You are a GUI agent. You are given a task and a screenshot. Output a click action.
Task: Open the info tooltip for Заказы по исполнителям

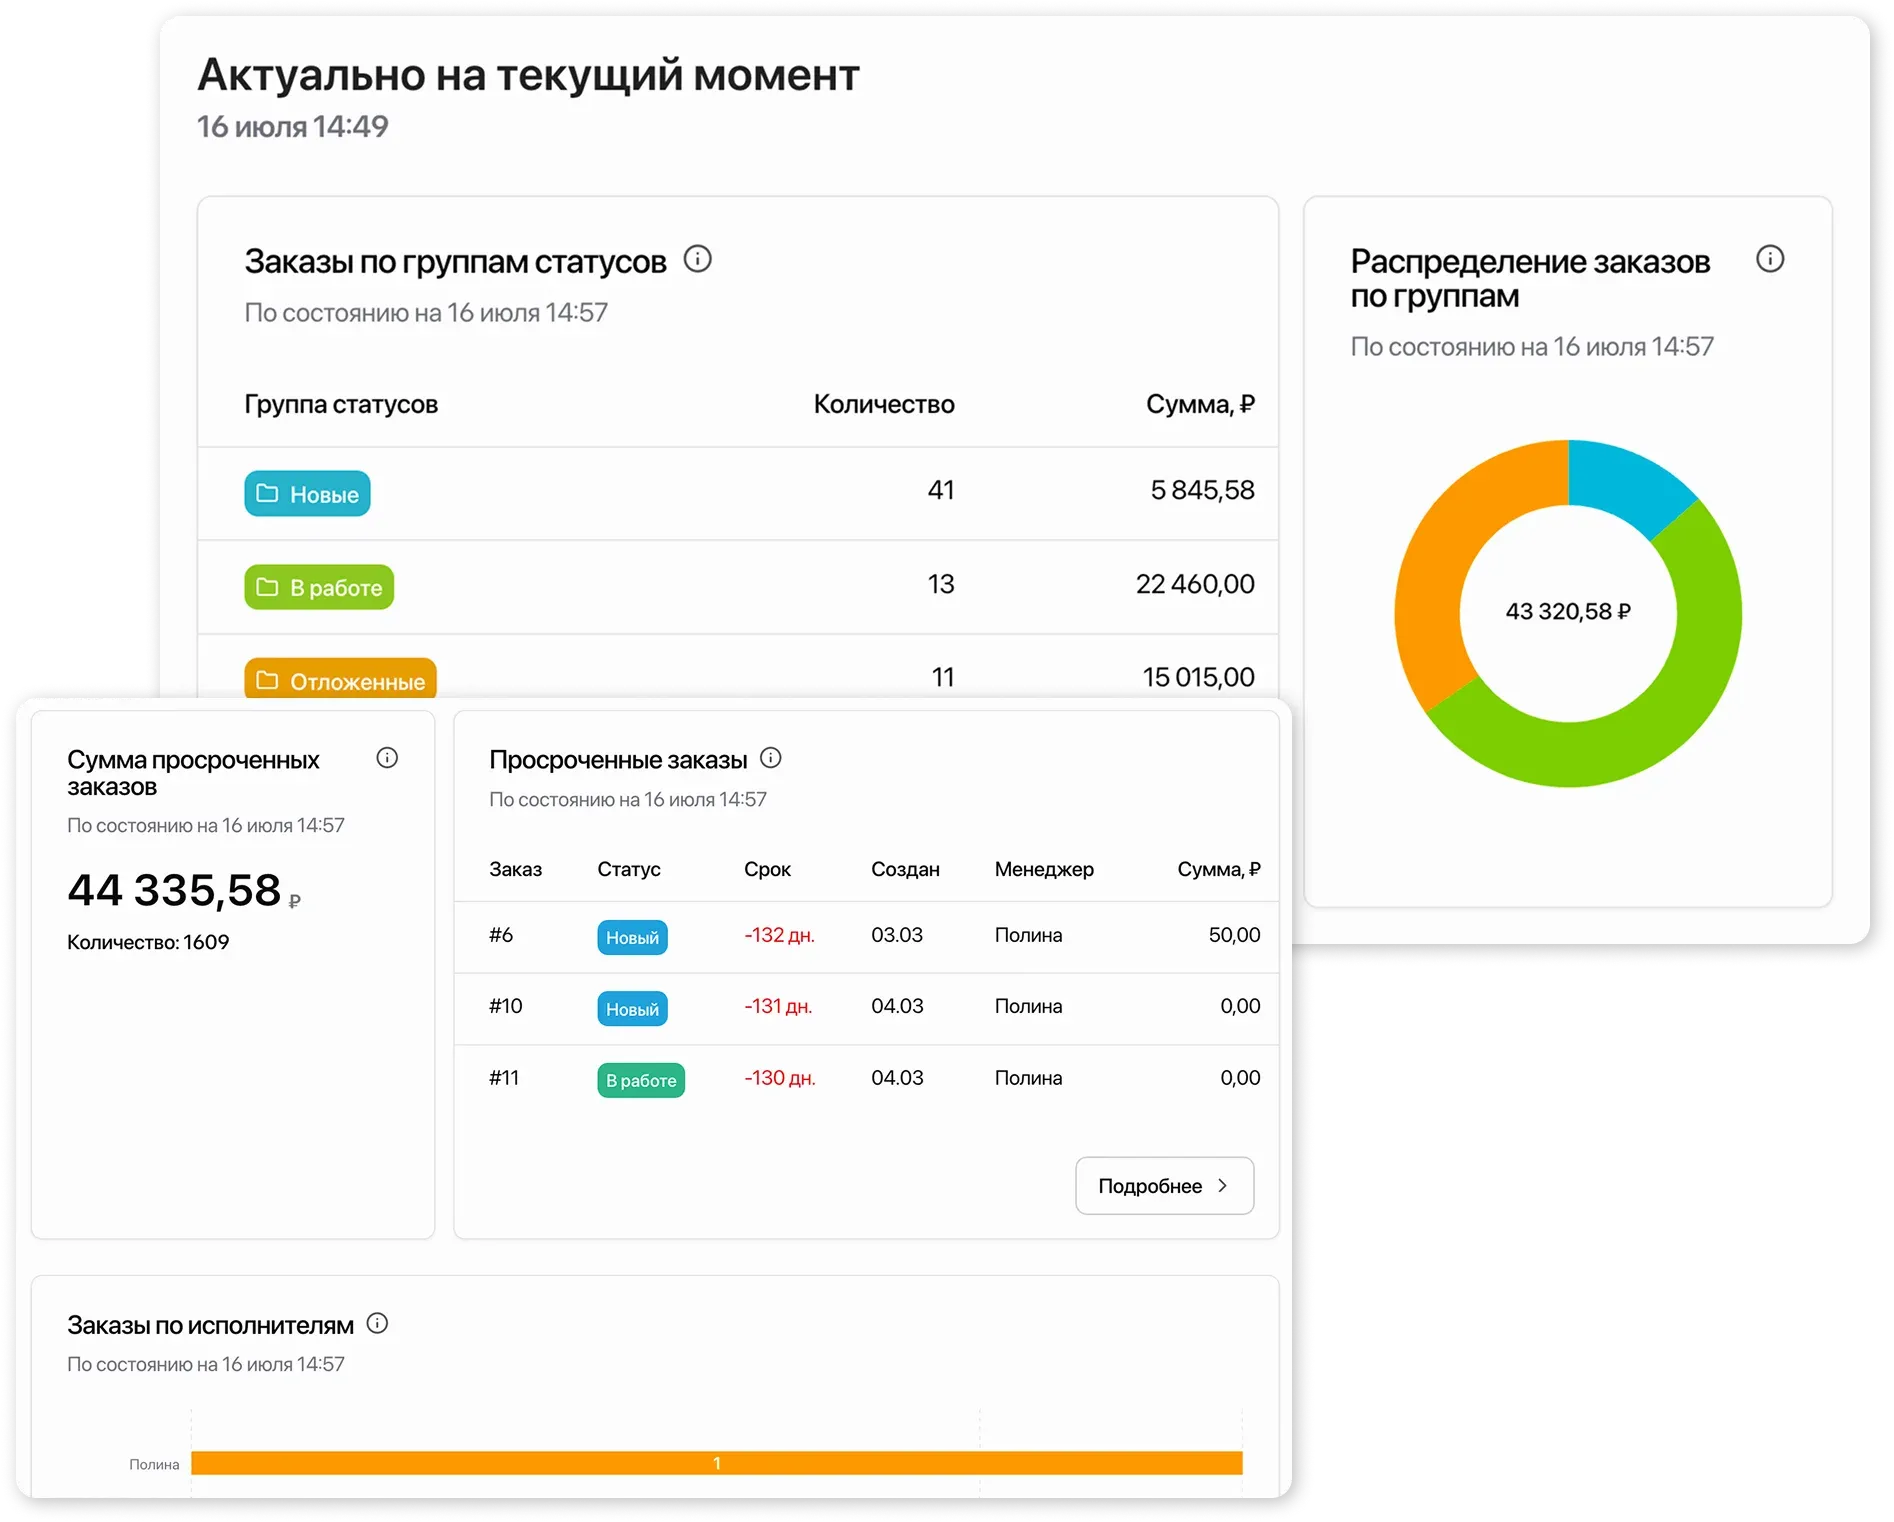point(378,1324)
